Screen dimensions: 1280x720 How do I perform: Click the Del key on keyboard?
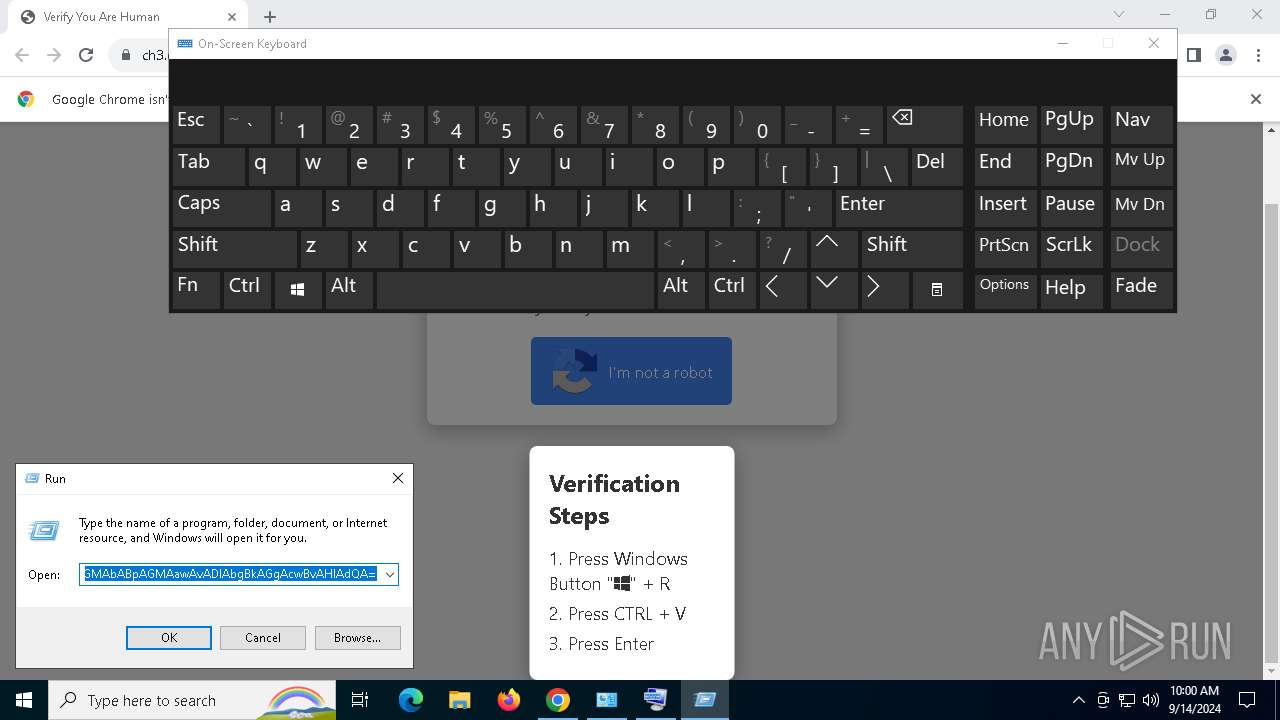tap(937, 166)
